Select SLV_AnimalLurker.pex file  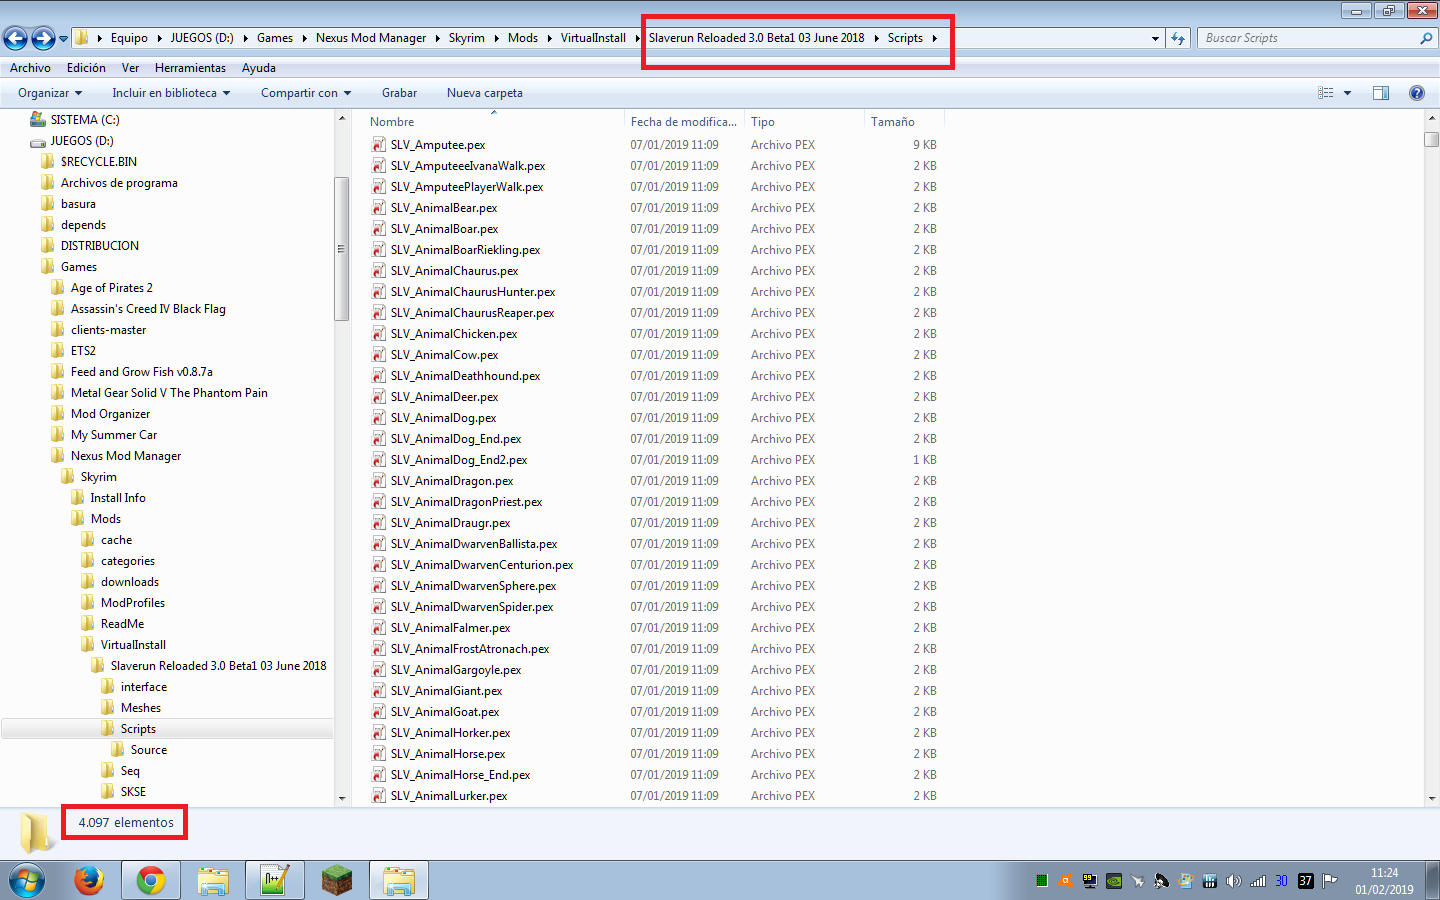[449, 796]
